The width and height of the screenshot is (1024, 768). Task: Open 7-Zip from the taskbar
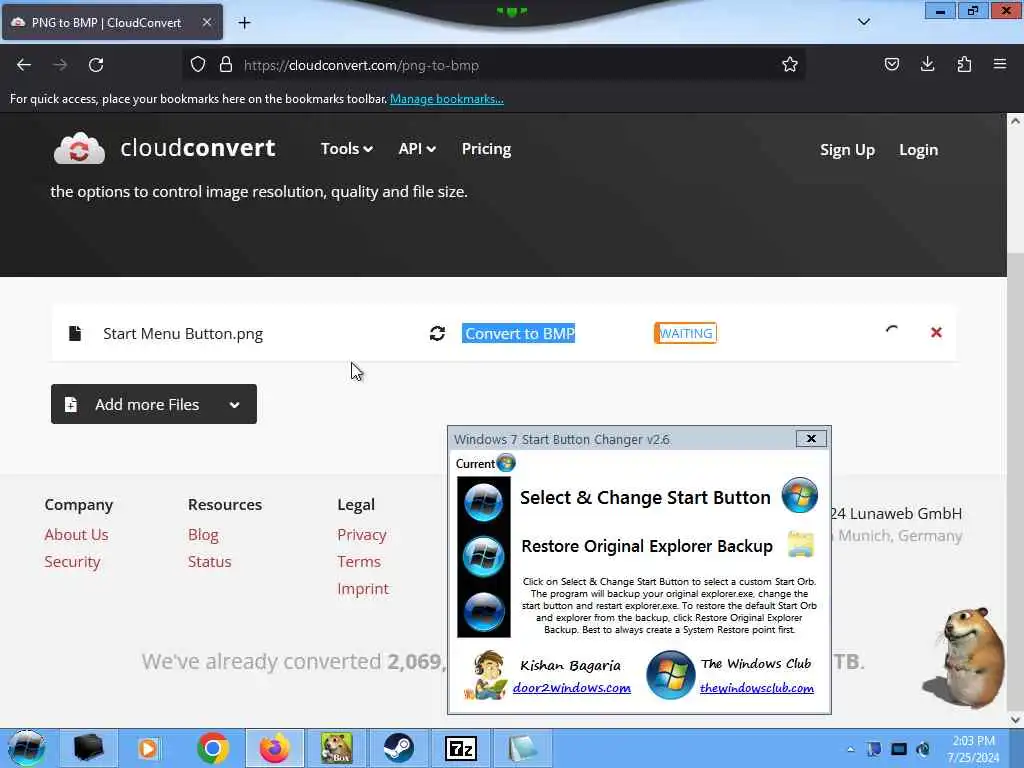pyautogui.click(x=460, y=748)
